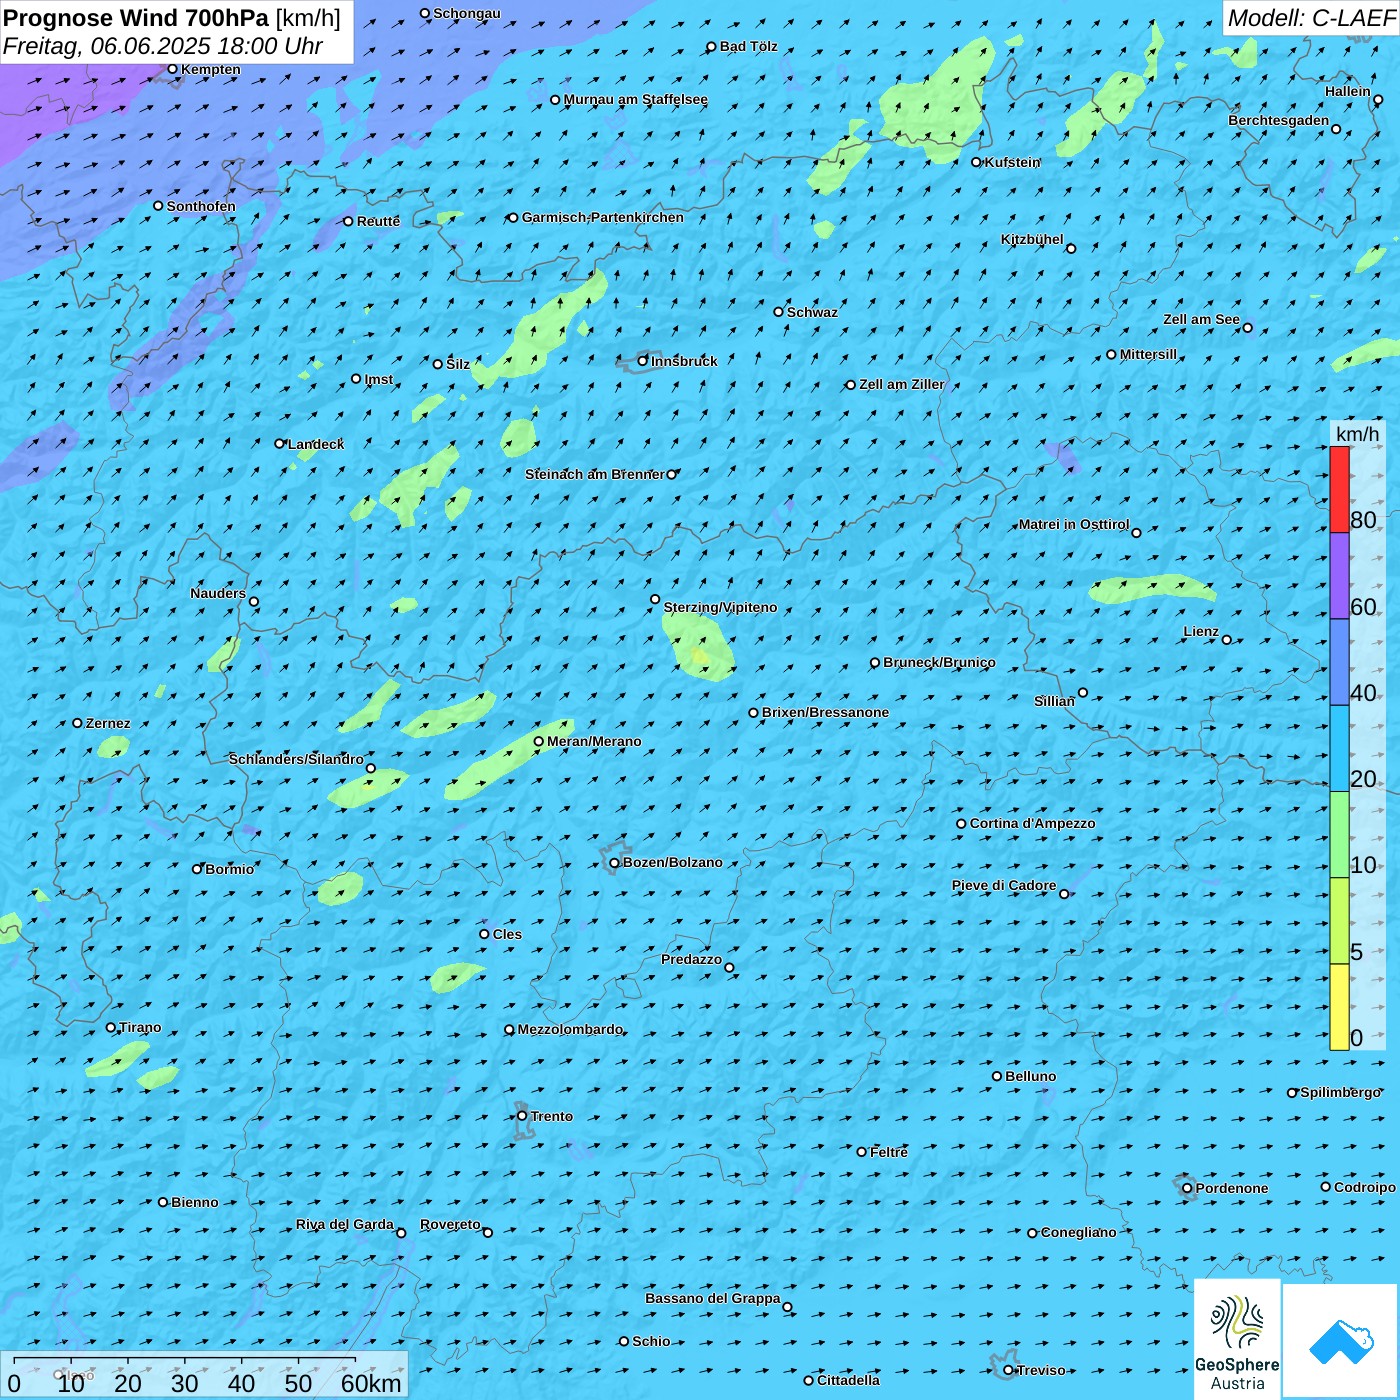Click the 'Matrei in Osttirol' label

pyautogui.click(x=1074, y=524)
